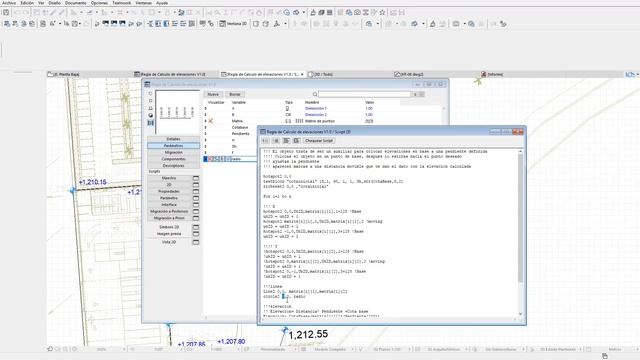Open the Componentes section
This screenshot has height=360, width=640.
(x=173, y=159)
